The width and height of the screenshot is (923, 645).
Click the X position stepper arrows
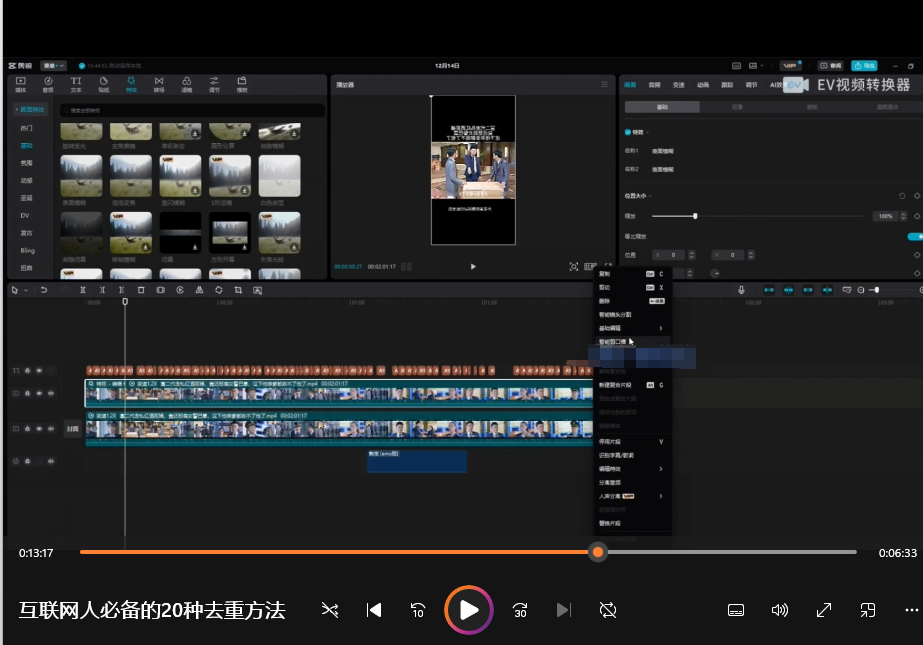[x=692, y=255]
